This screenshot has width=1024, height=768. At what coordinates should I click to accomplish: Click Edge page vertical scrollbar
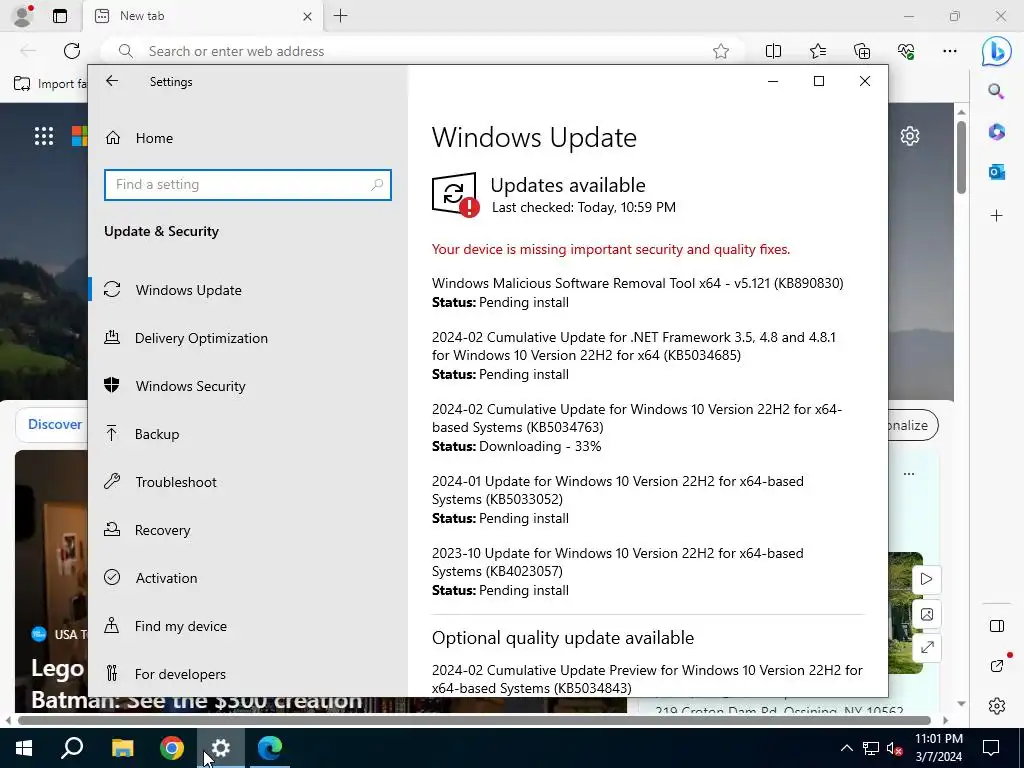tap(961, 157)
